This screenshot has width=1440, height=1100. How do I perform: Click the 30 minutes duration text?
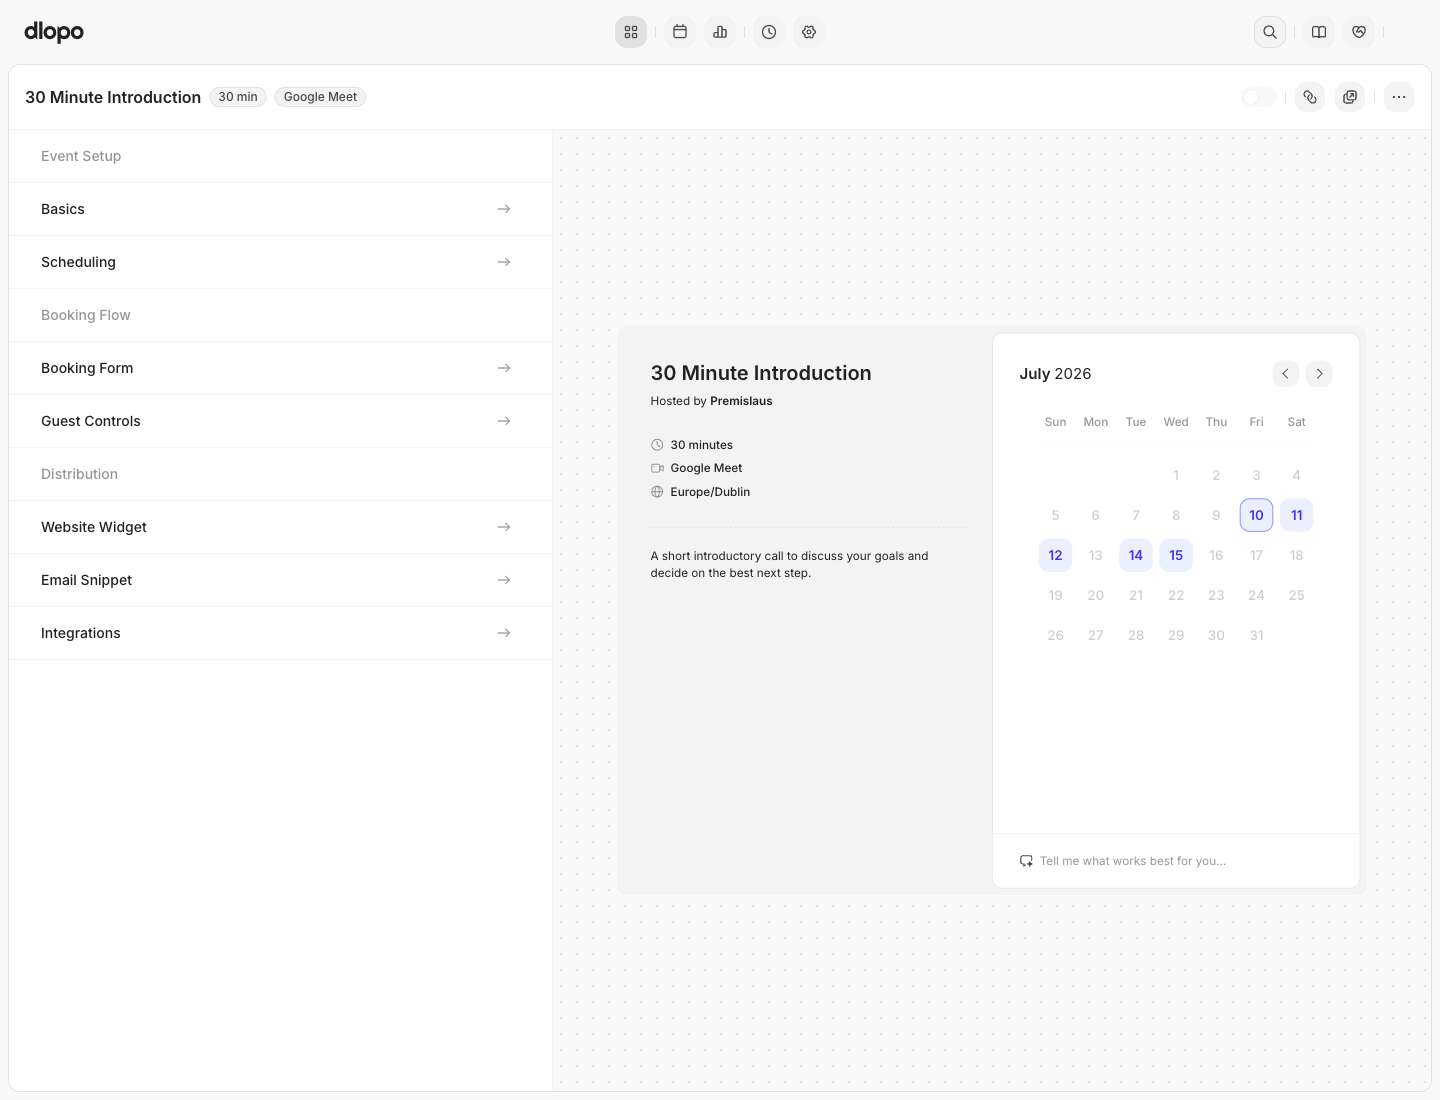click(701, 445)
